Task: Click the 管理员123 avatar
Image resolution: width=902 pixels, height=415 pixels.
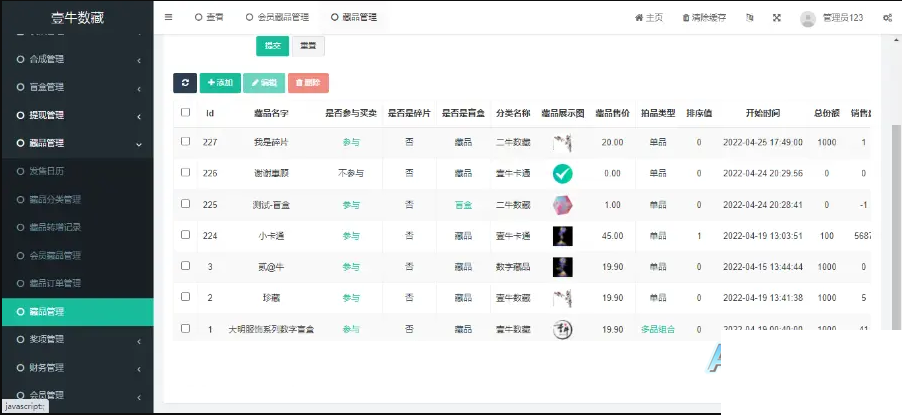Action: click(808, 18)
